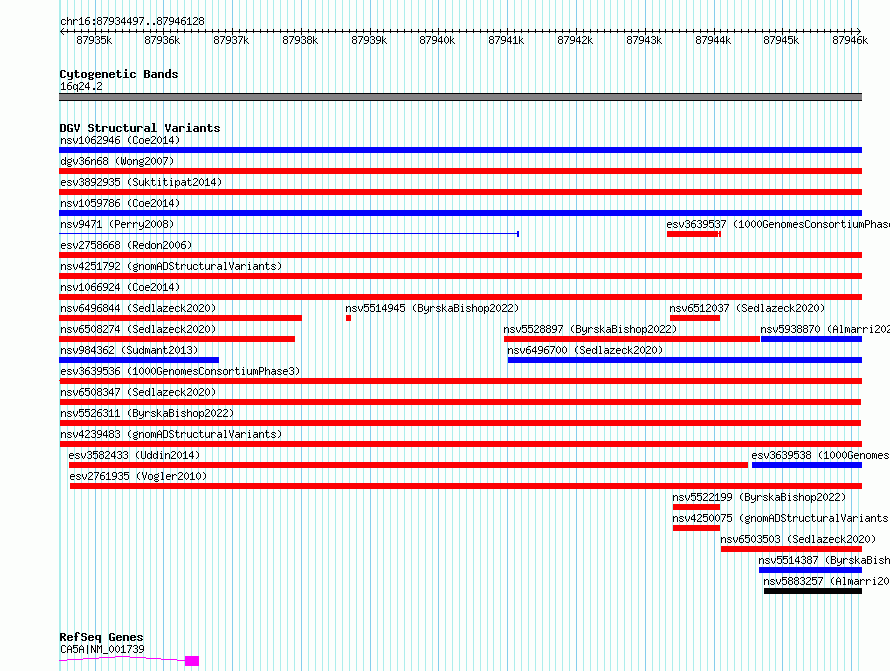Select nsv6496700 (Sedlazeck2020) label
Image resolution: width=890 pixels, height=671 pixels.
[x=585, y=350]
